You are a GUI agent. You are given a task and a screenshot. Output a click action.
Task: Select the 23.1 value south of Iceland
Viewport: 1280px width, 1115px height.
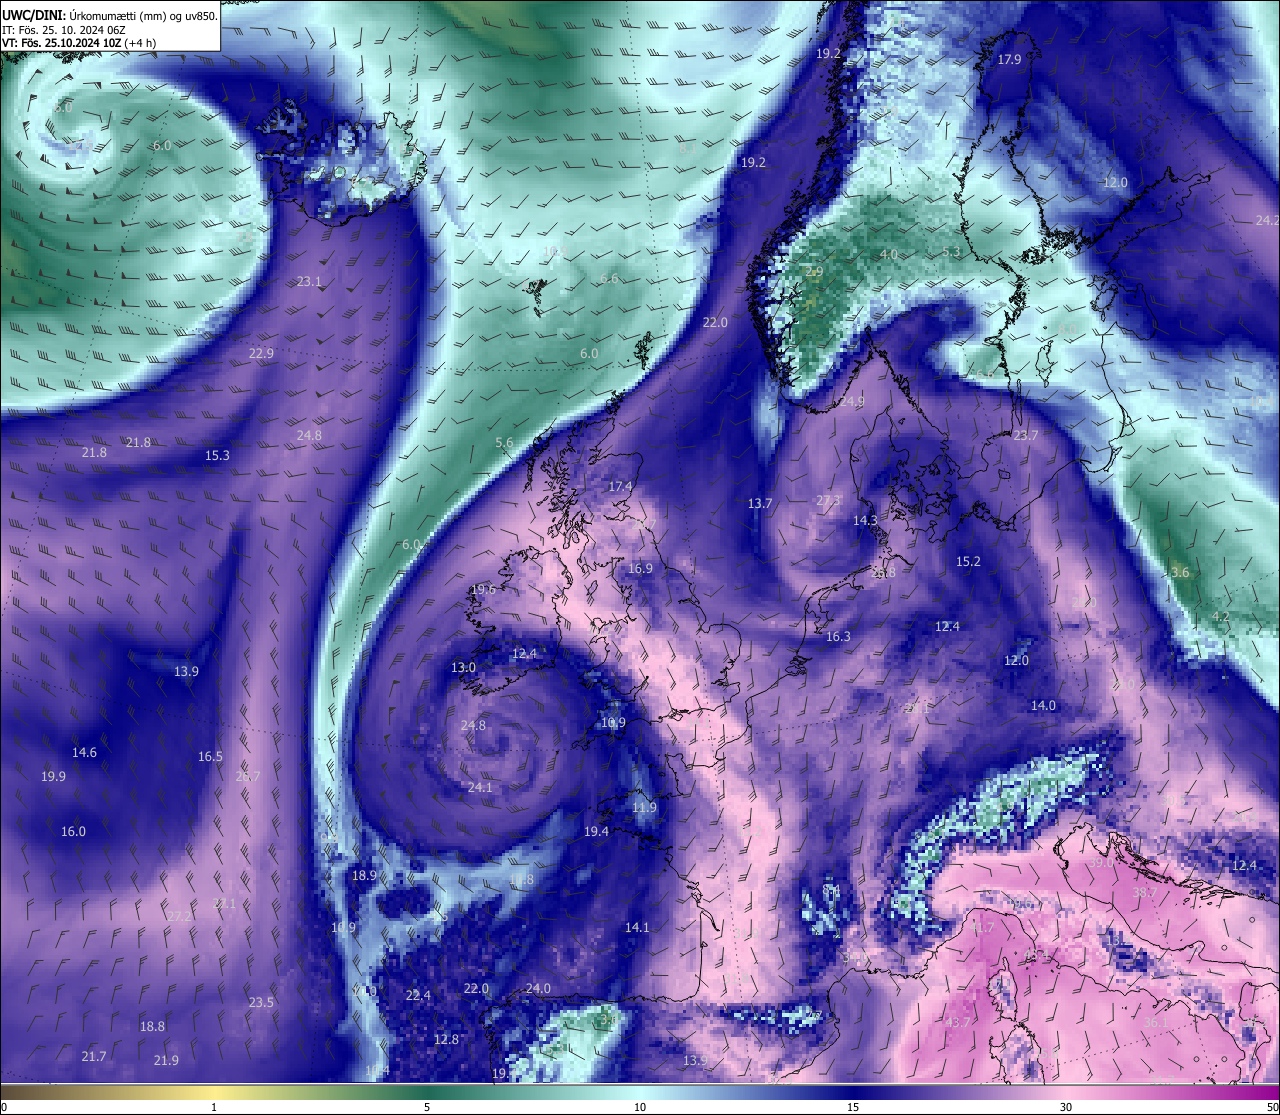tap(310, 282)
